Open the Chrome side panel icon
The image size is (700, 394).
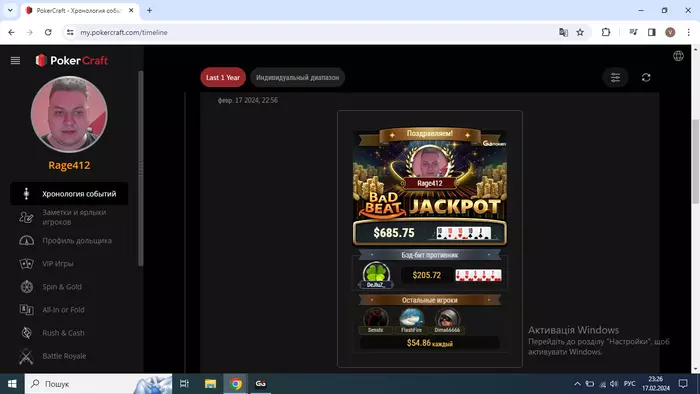click(652, 32)
